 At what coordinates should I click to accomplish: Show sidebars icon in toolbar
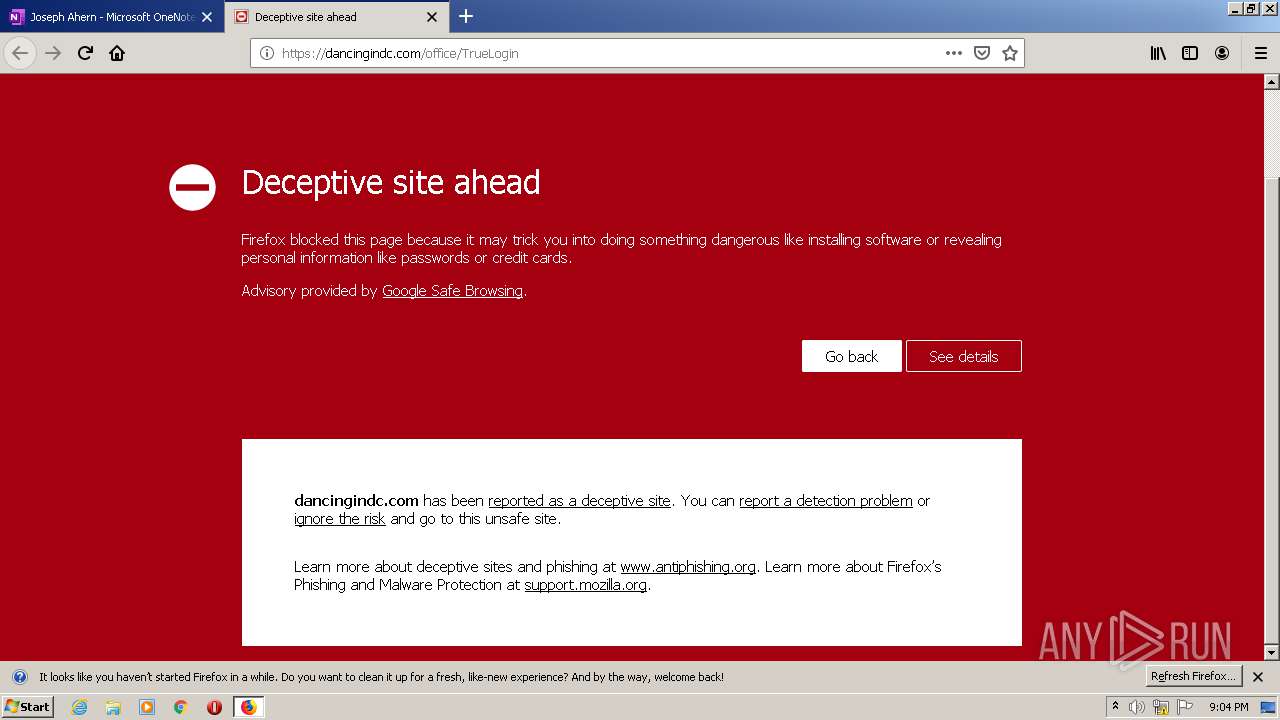tap(1190, 53)
